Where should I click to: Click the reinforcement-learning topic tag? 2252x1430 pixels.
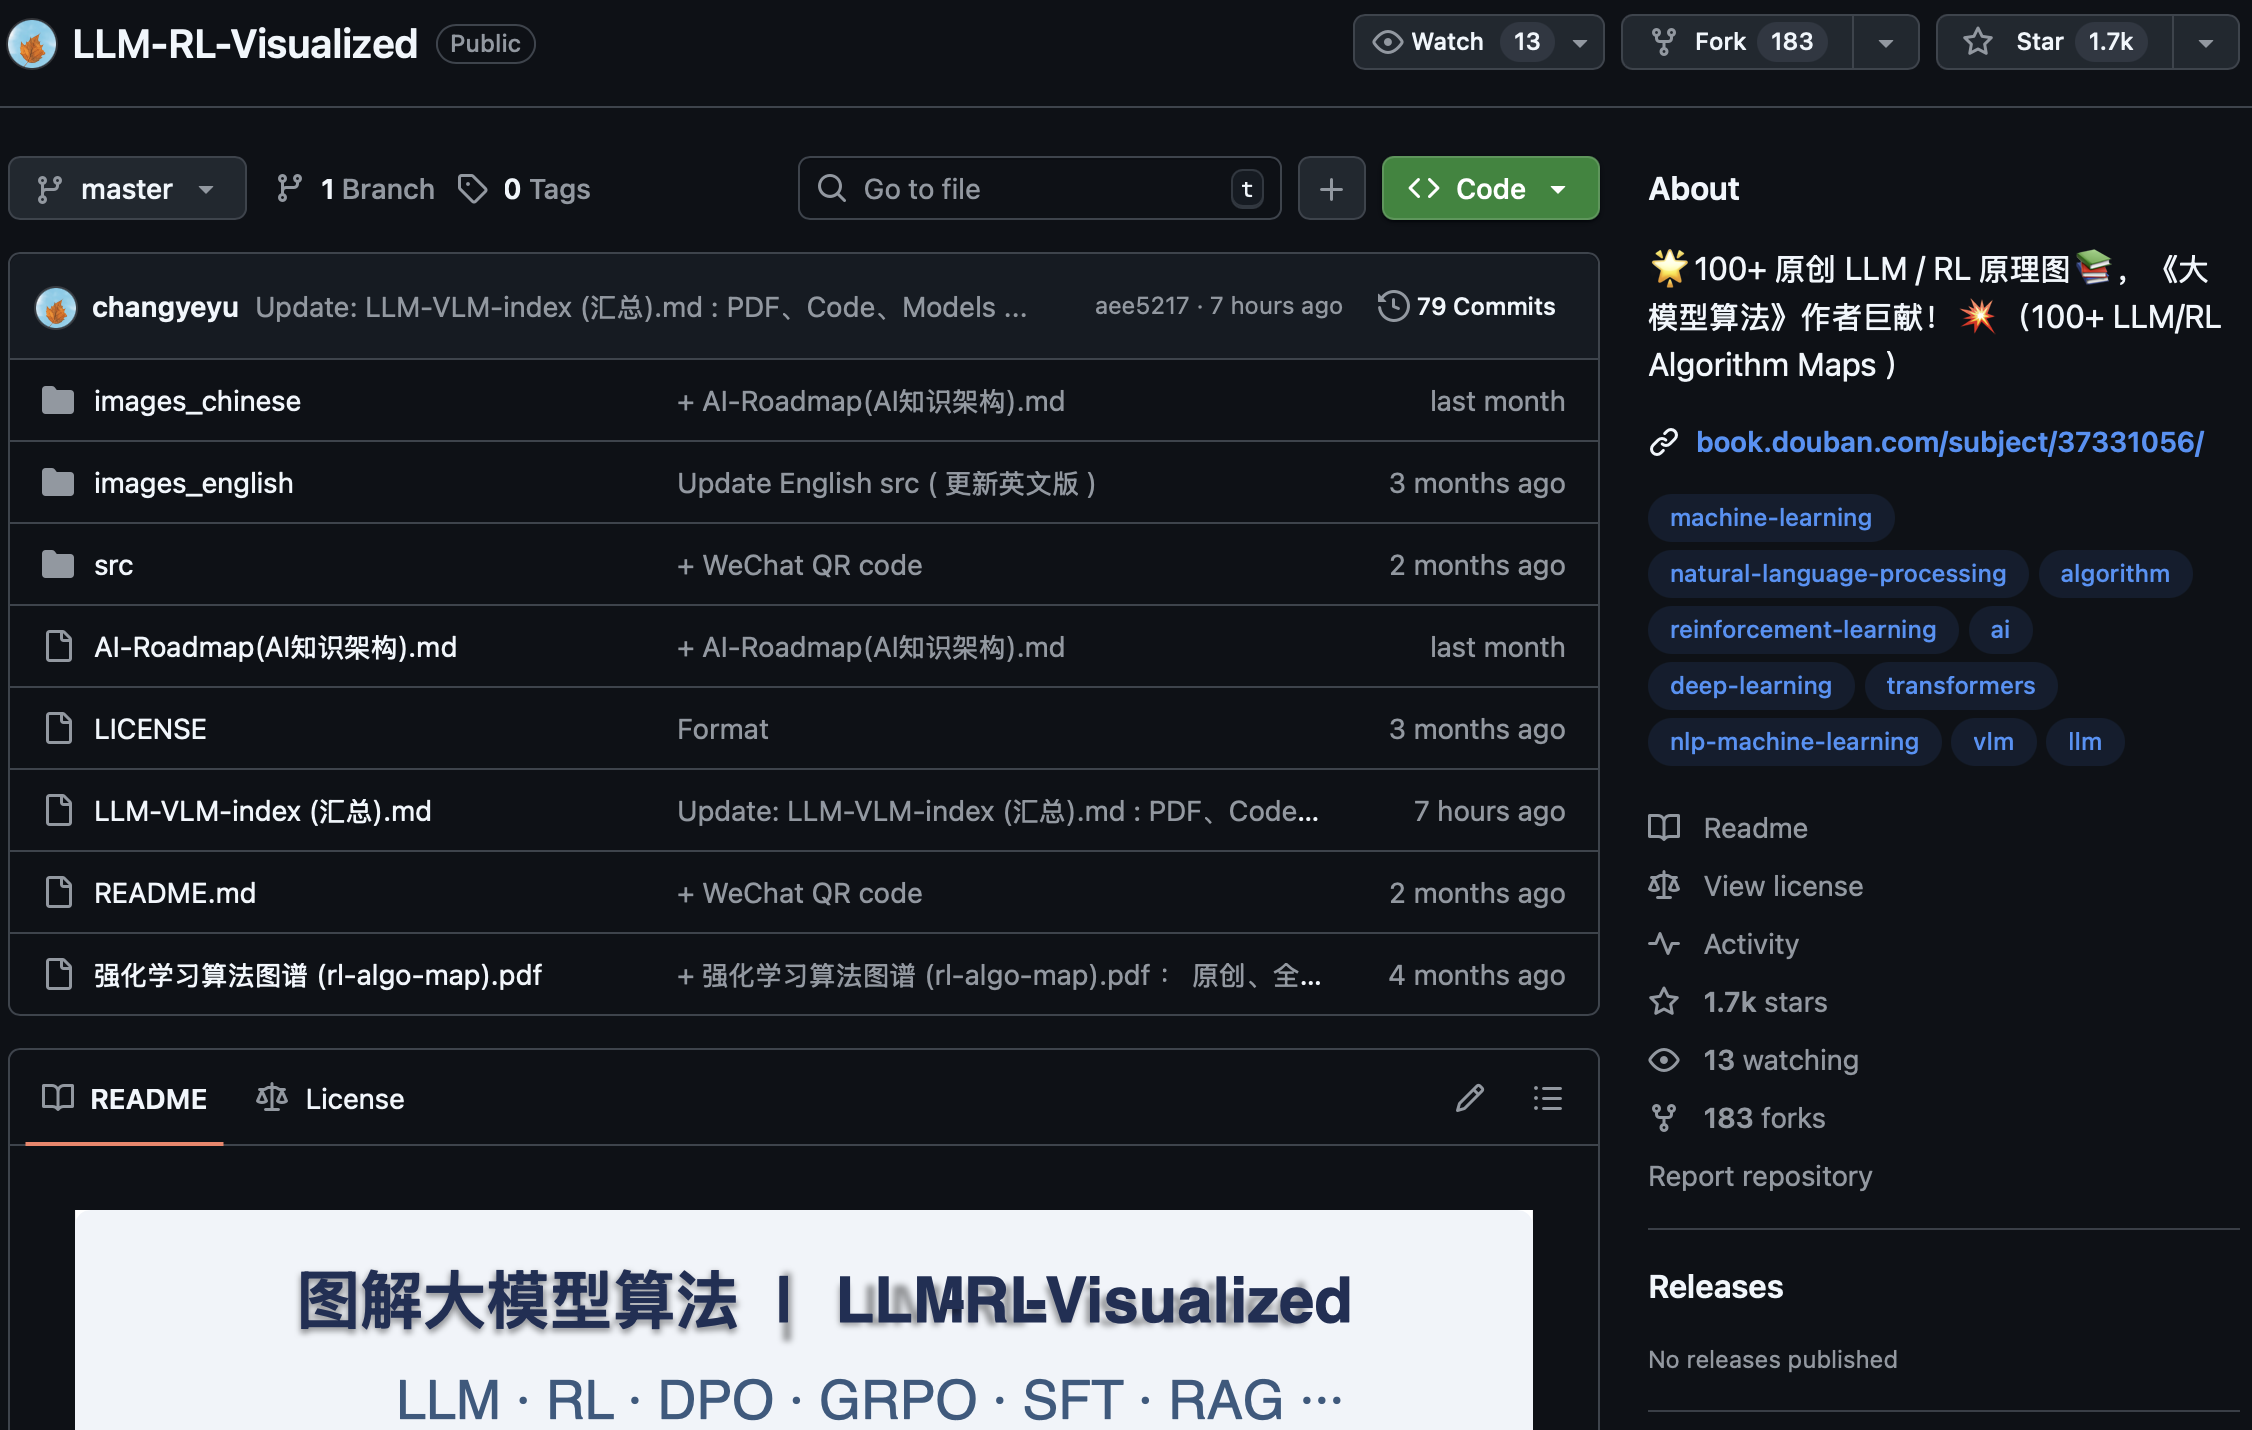(1802, 629)
